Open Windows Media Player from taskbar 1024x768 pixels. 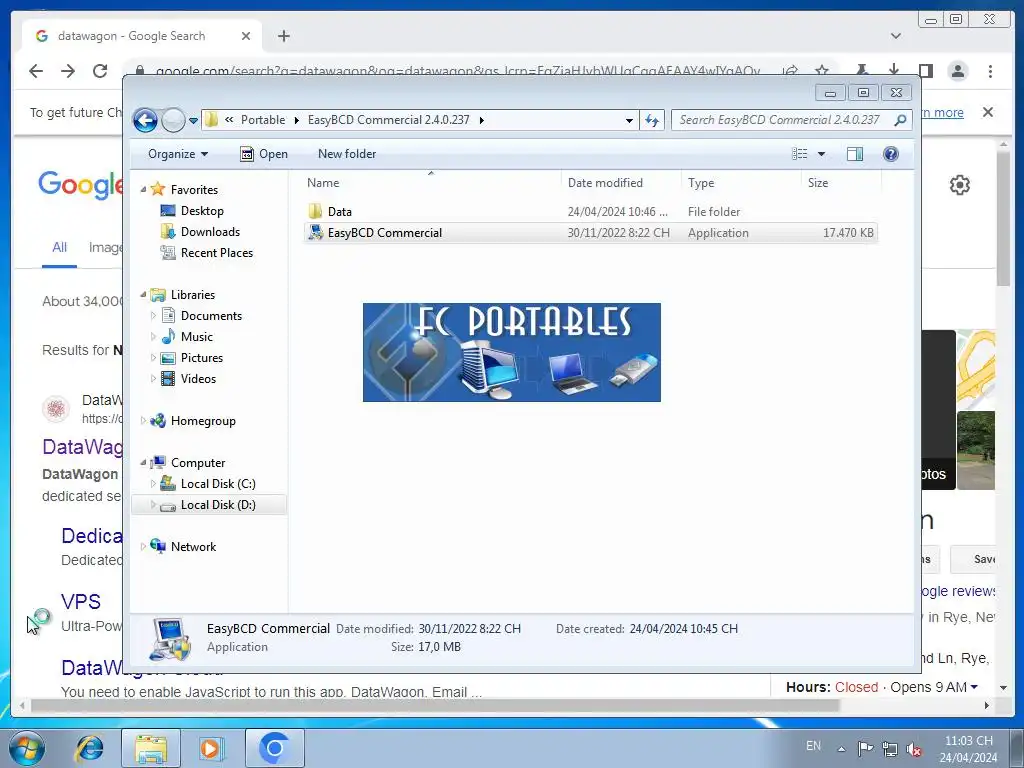pos(211,748)
